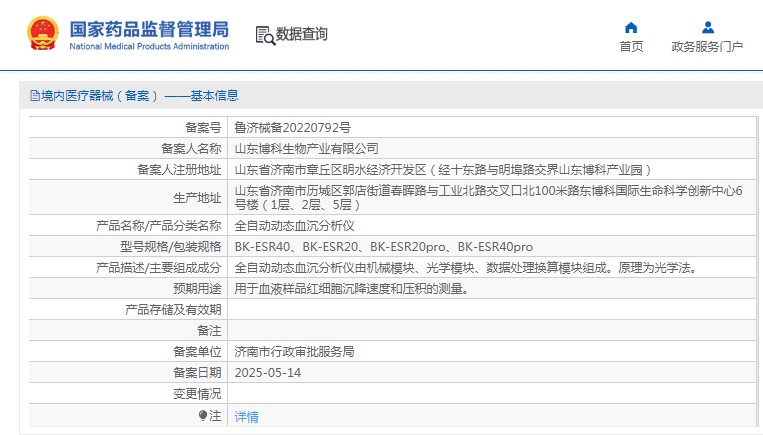Select product name 全自动动态血沉分析仪
Screen dimensions: 763x435
(294, 225)
